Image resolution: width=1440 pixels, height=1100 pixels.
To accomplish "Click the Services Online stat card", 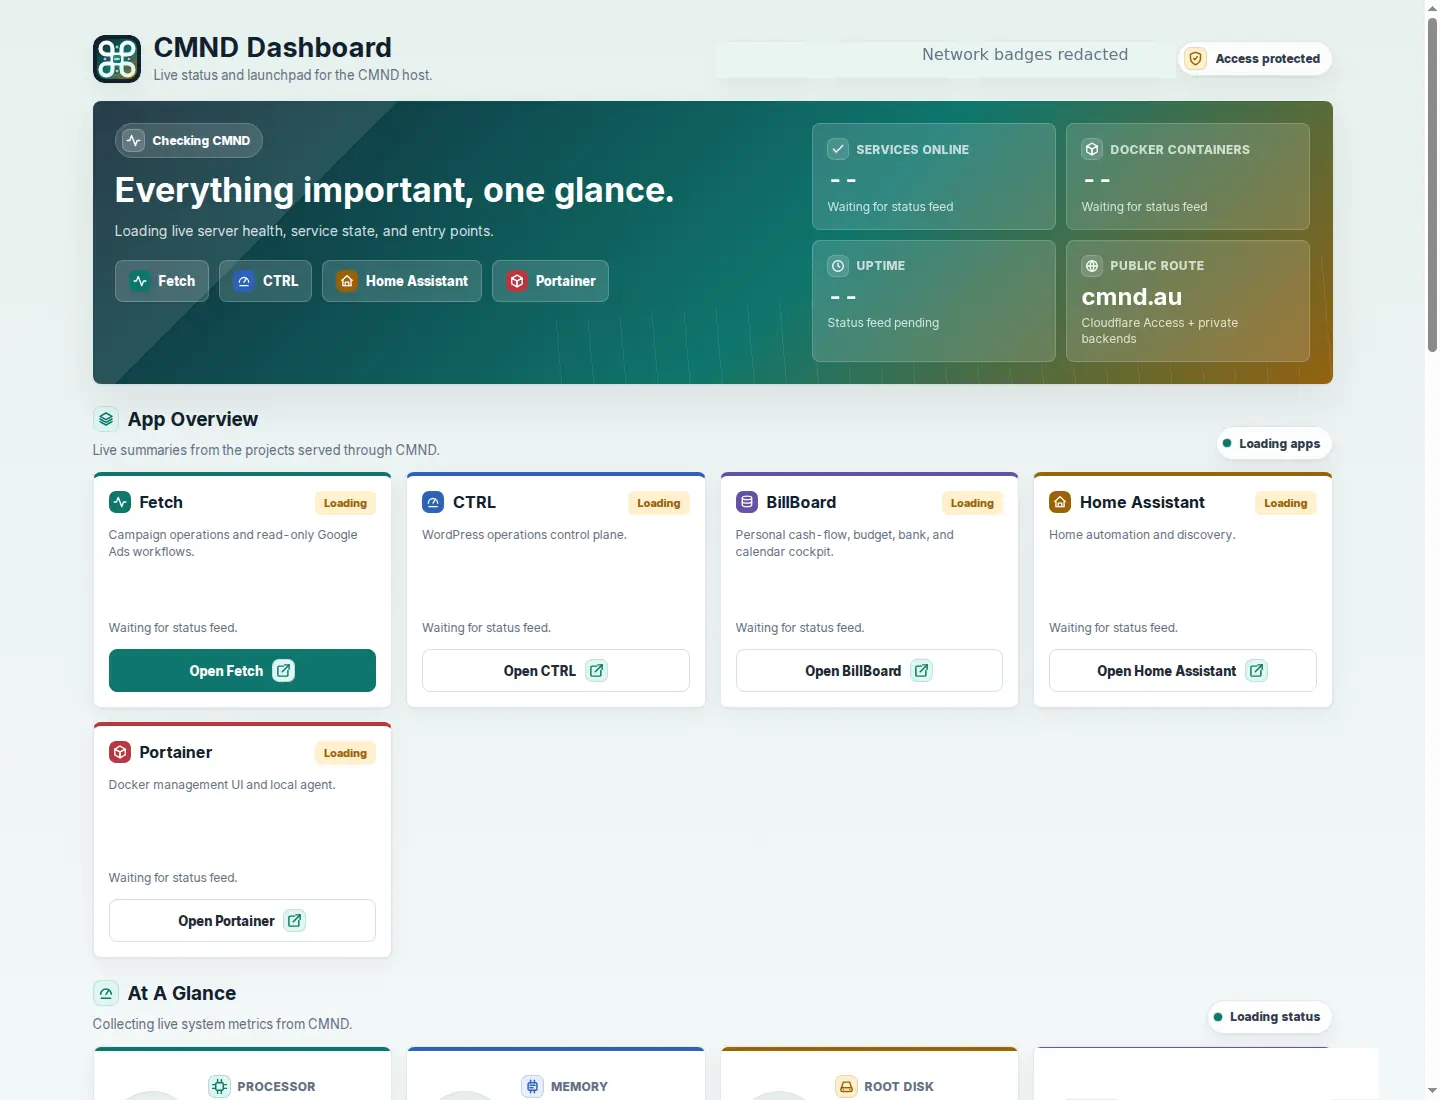I will click(934, 177).
